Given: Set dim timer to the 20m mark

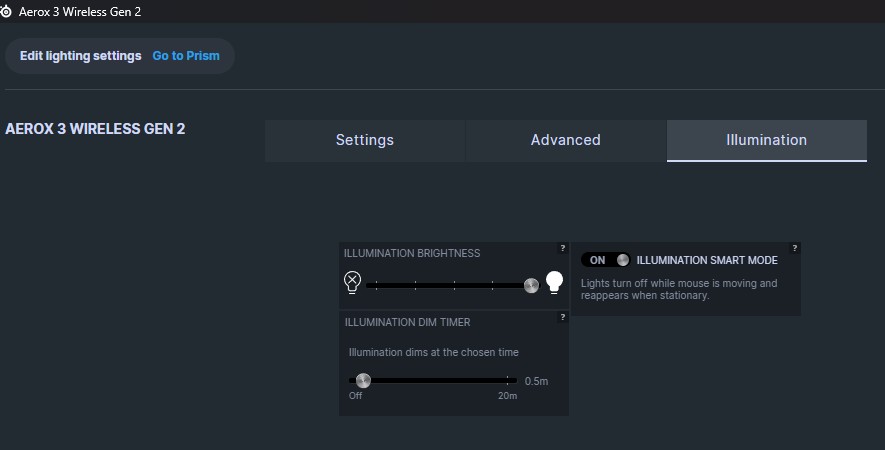Looking at the screenshot, I should [x=509, y=380].
